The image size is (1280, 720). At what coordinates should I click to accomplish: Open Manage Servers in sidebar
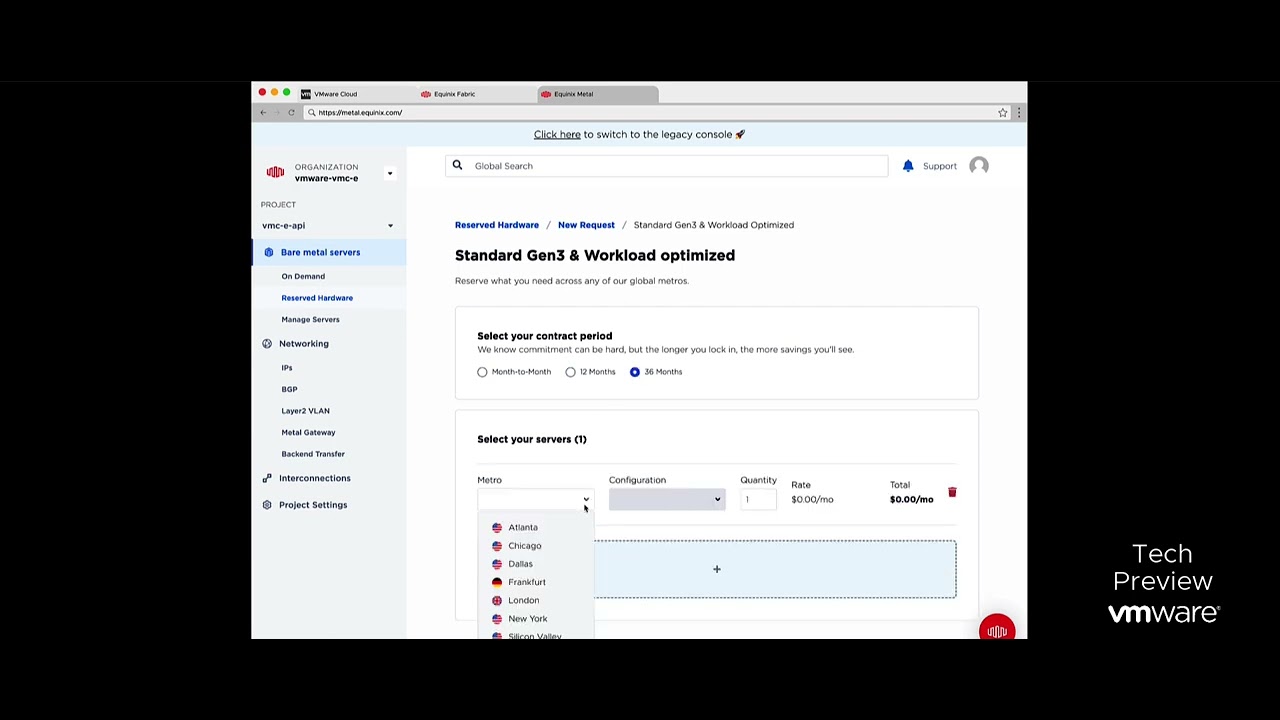point(310,320)
